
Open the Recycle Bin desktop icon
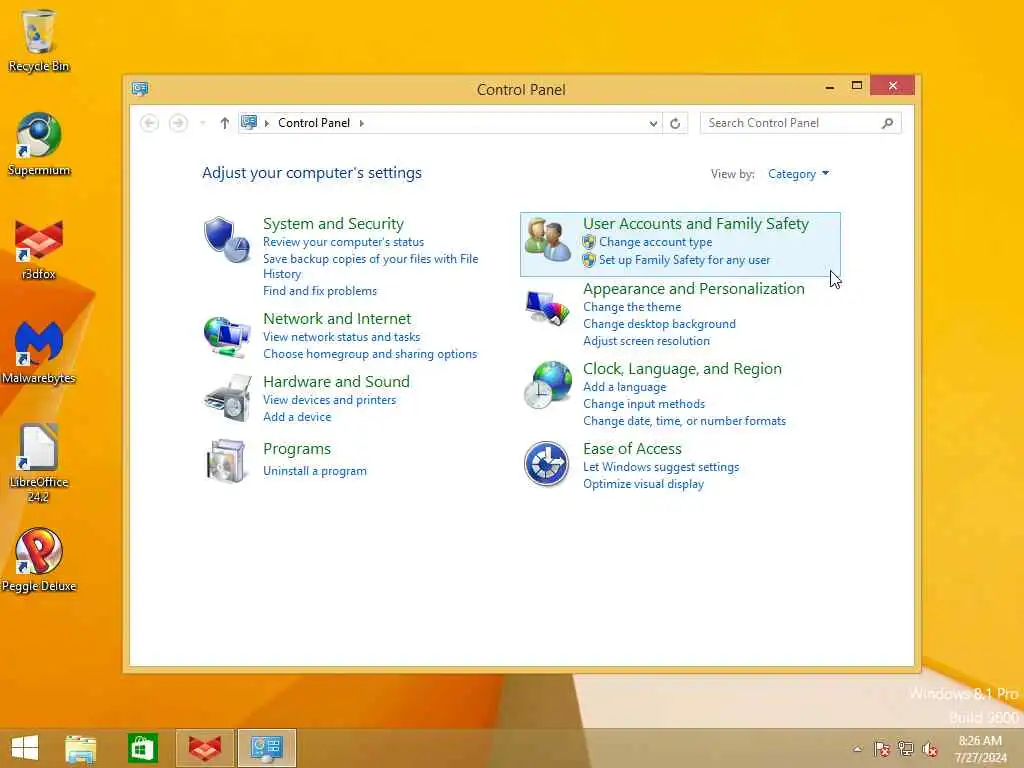coord(39,40)
